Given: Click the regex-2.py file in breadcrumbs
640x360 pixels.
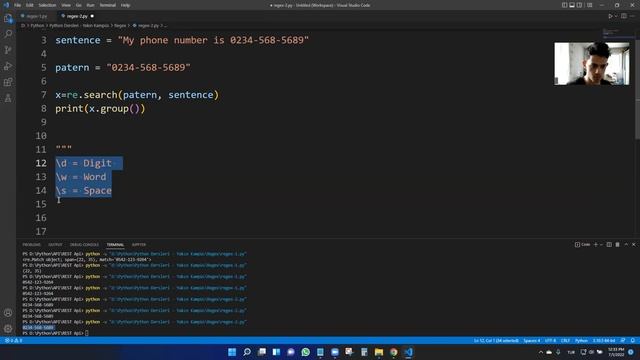Looking at the screenshot, I should point(148,25).
